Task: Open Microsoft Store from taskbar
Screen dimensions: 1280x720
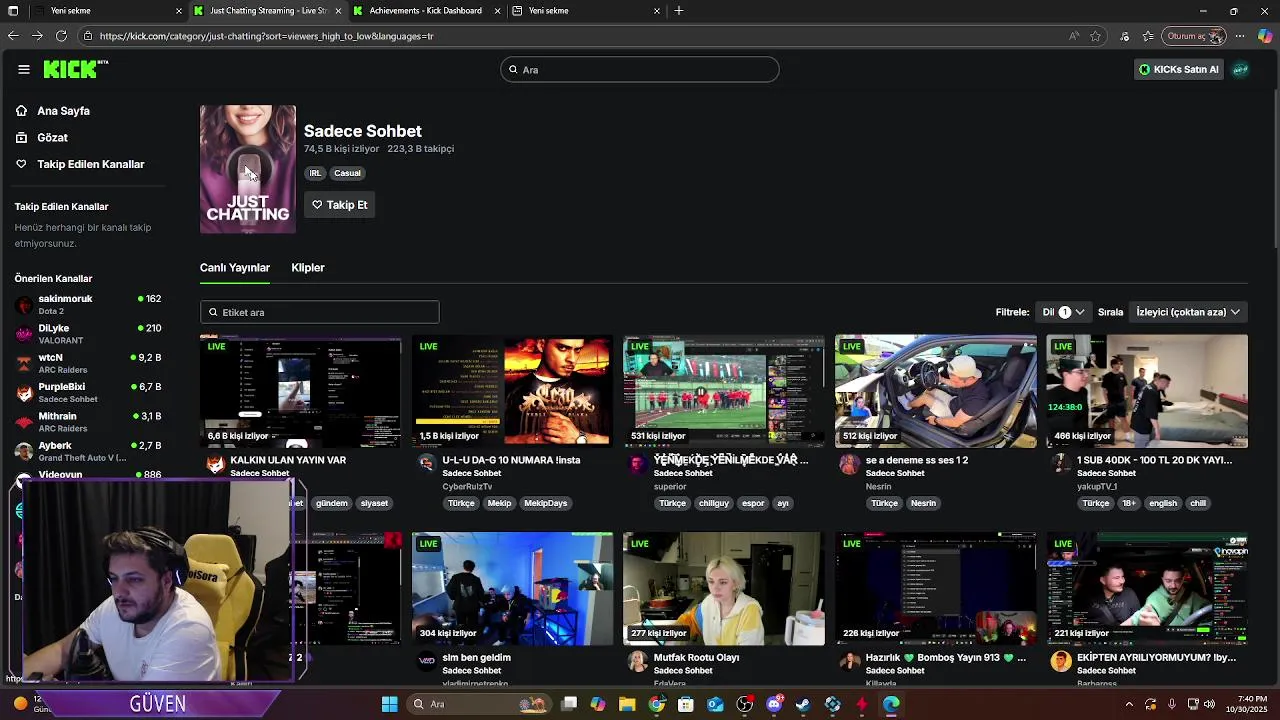Action: coord(686,704)
